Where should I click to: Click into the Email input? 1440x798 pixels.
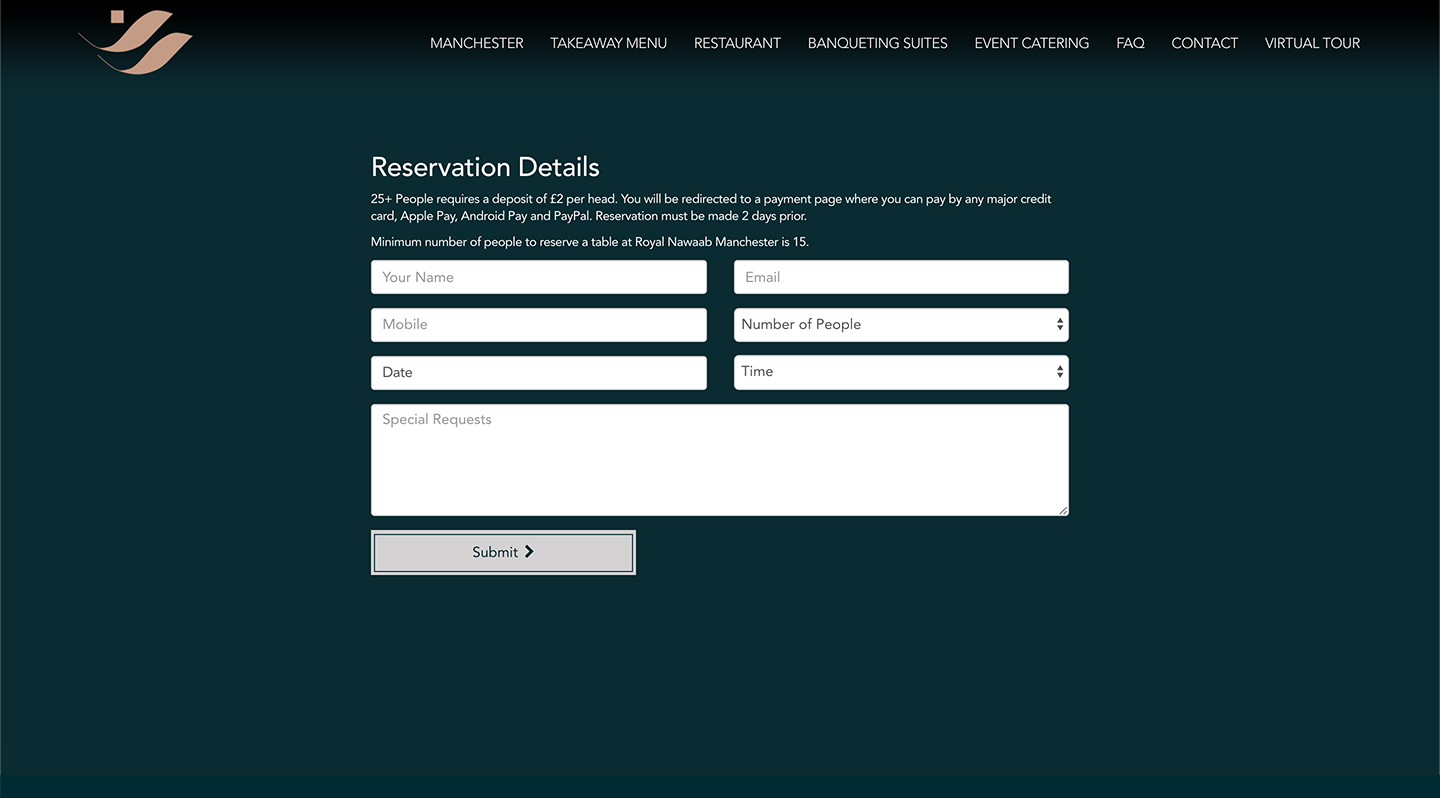click(x=900, y=277)
